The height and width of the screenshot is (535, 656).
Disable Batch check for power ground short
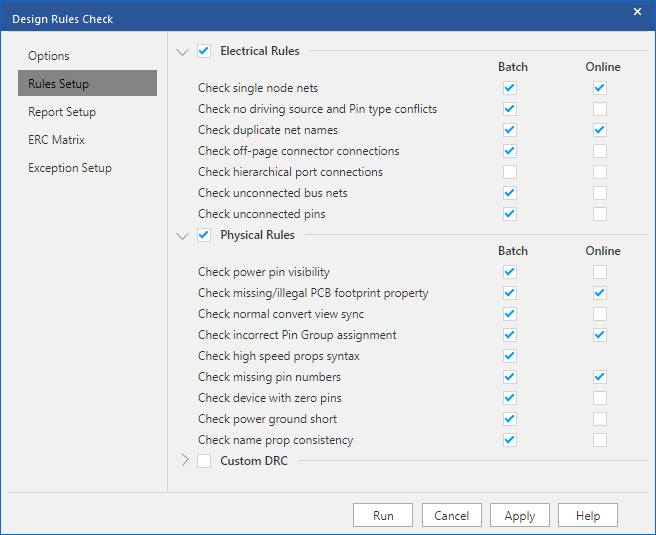(x=510, y=419)
